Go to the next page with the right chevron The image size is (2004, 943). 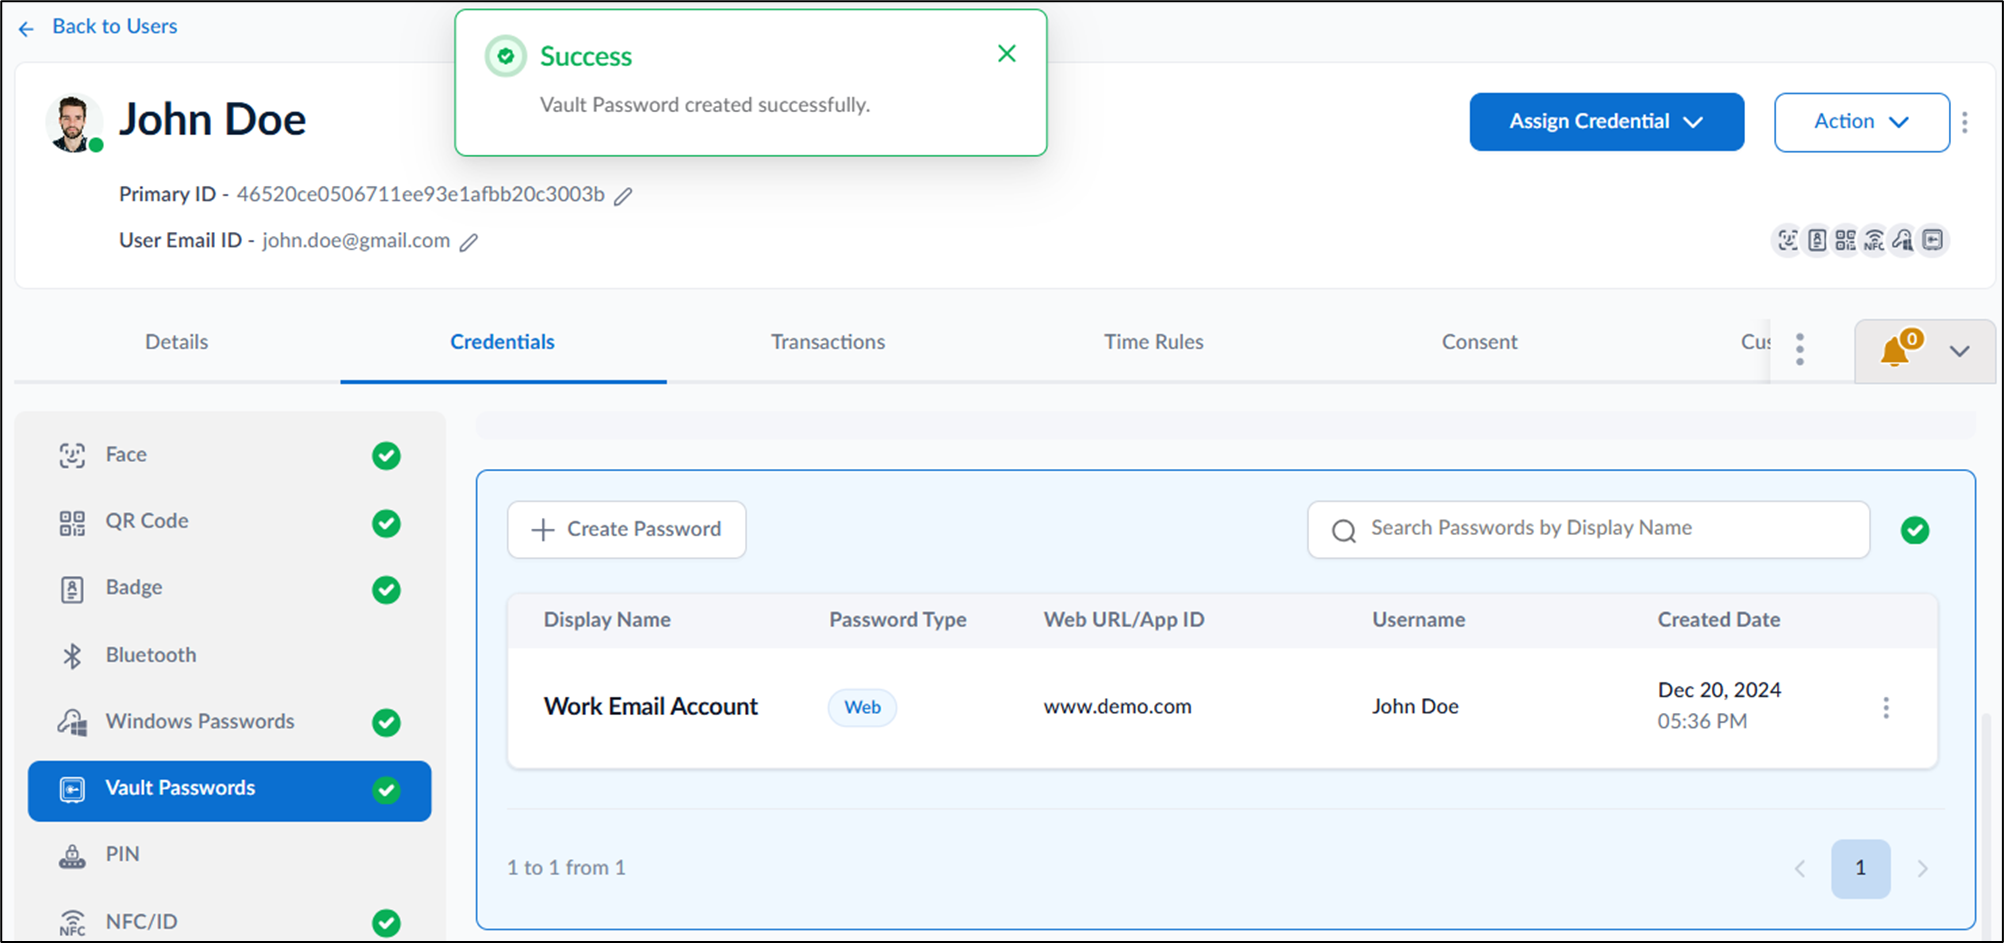tap(1922, 869)
